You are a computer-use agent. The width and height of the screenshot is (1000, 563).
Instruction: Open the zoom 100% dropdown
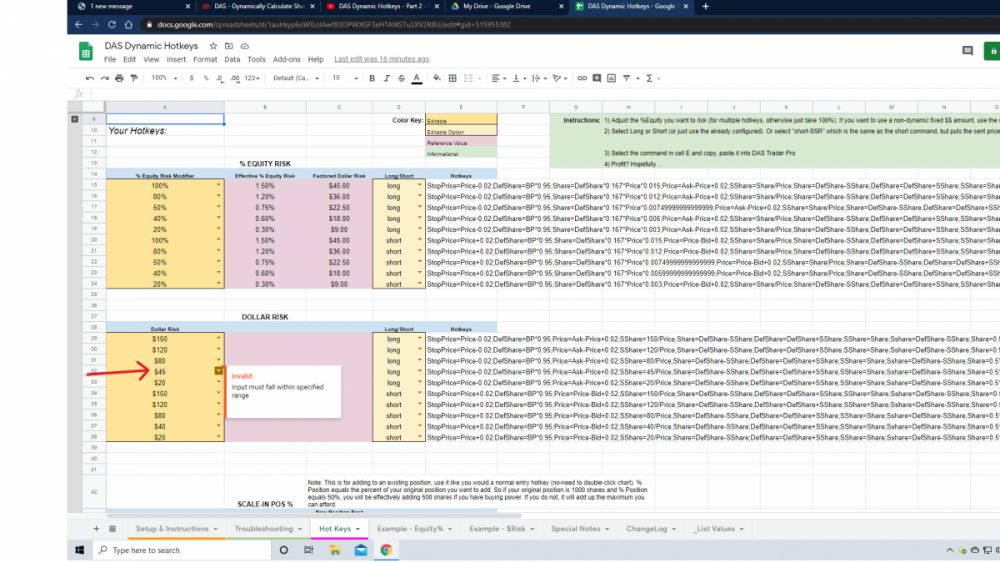pyautogui.click(x=165, y=78)
